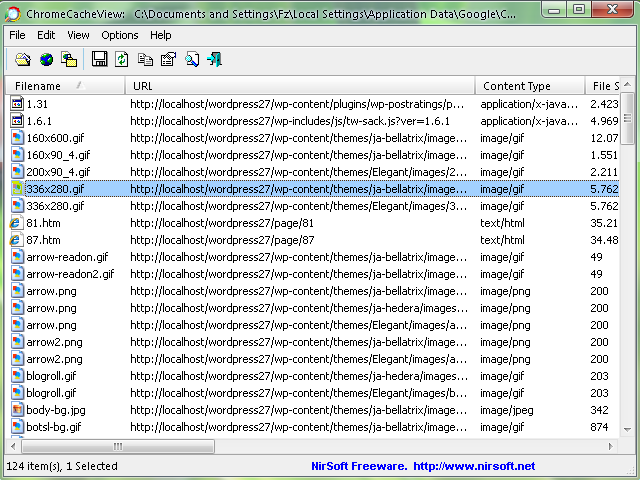
Task: Click the file icon of the 1.31 row
Action: click(17, 104)
